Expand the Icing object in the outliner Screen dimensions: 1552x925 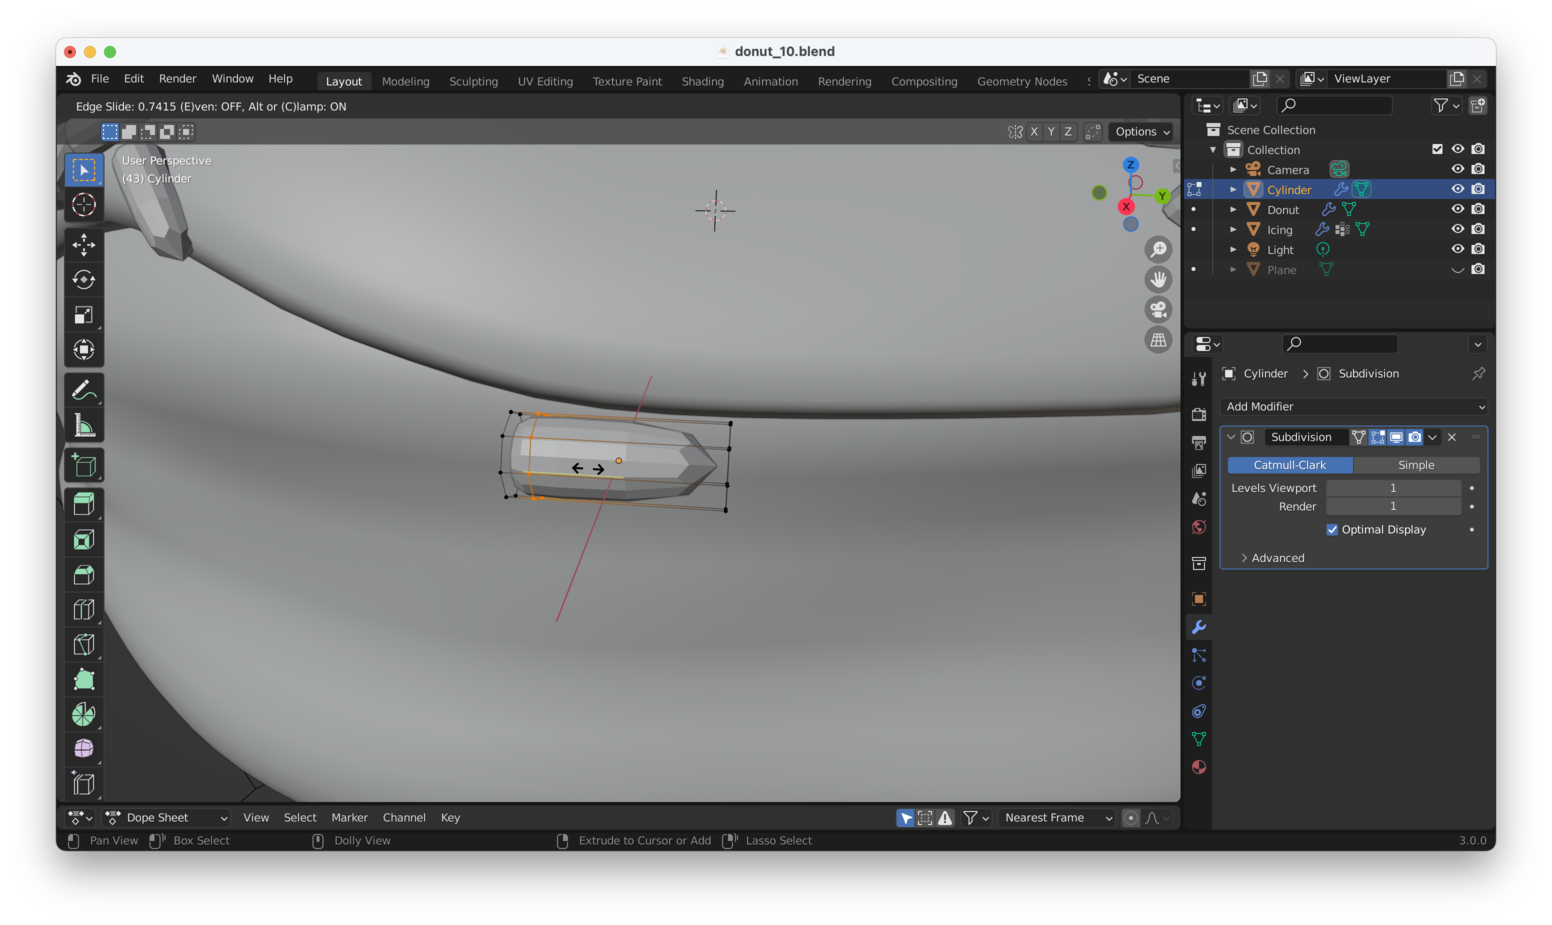point(1233,229)
